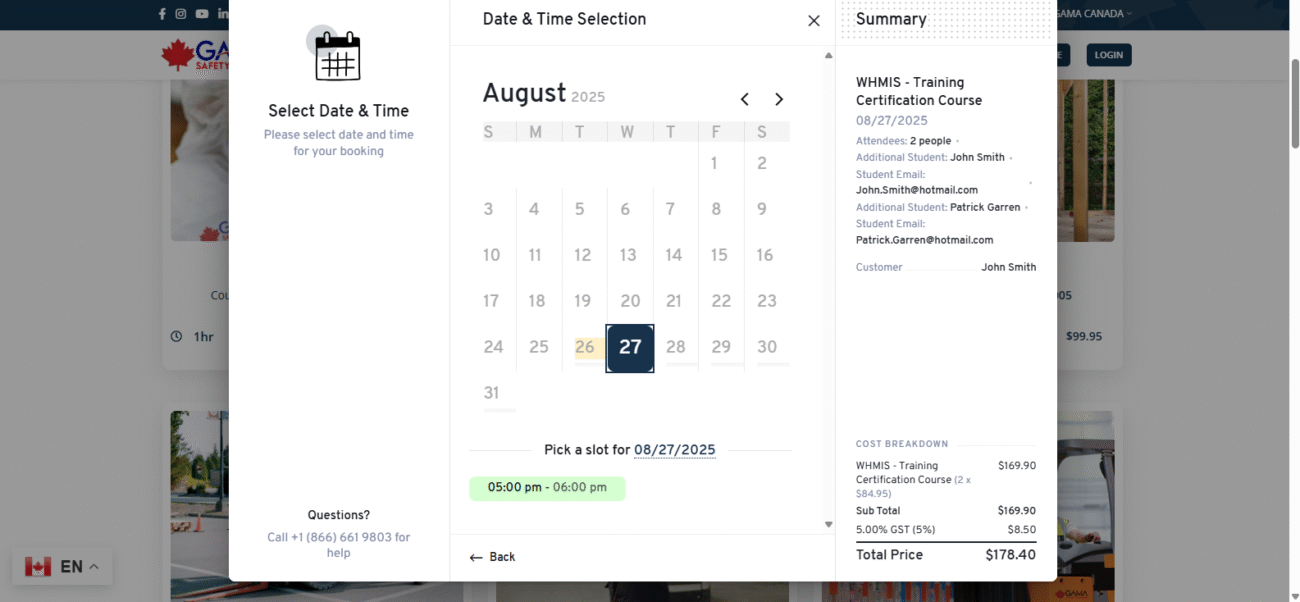Go back using the Back button

[x=493, y=557]
